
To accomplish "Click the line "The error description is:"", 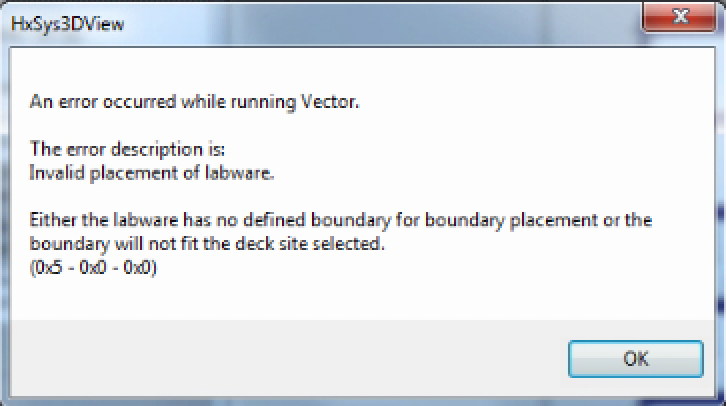I will coord(129,150).
